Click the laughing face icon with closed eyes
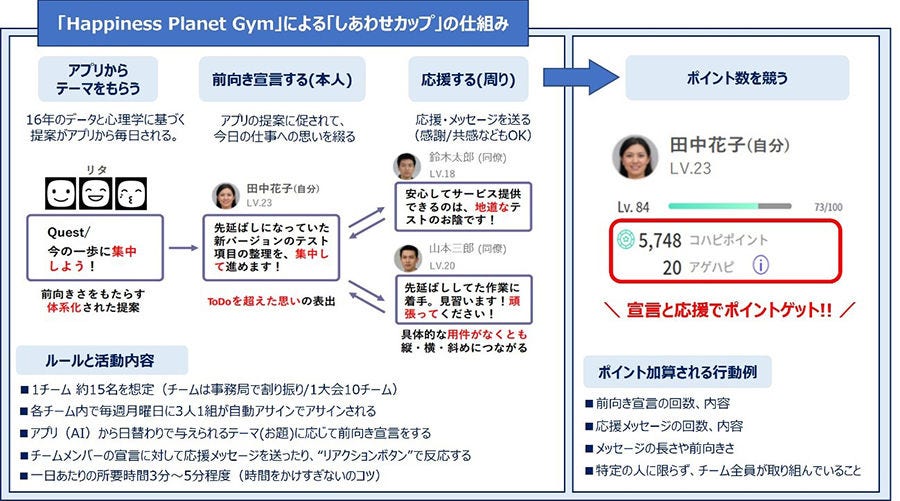The height and width of the screenshot is (501, 900). point(96,193)
